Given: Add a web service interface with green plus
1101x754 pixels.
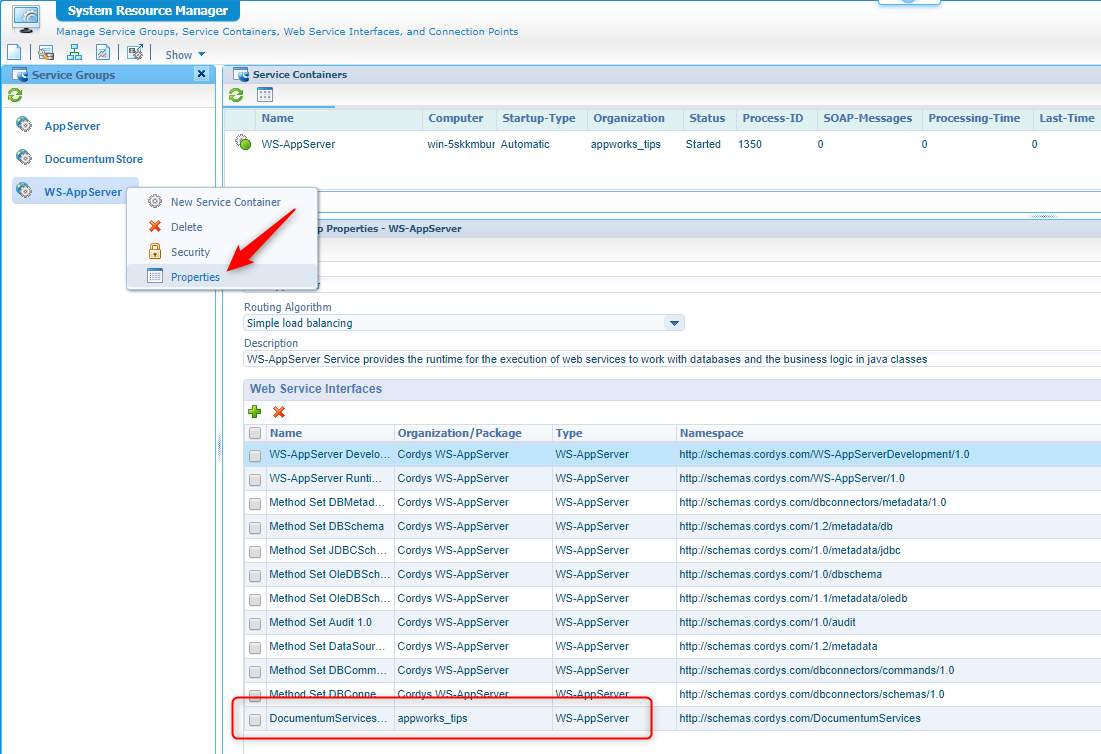Looking at the screenshot, I should [x=255, y=411].
